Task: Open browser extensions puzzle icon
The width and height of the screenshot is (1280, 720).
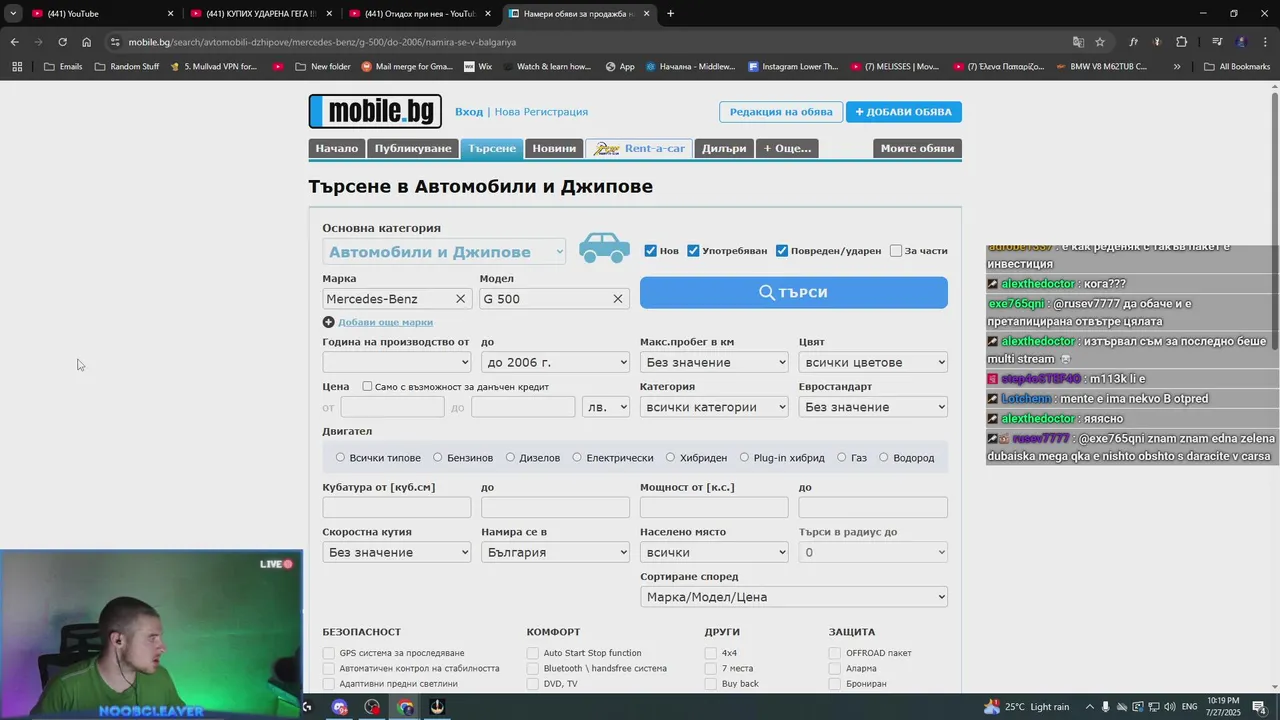Action: point(1181,42)
